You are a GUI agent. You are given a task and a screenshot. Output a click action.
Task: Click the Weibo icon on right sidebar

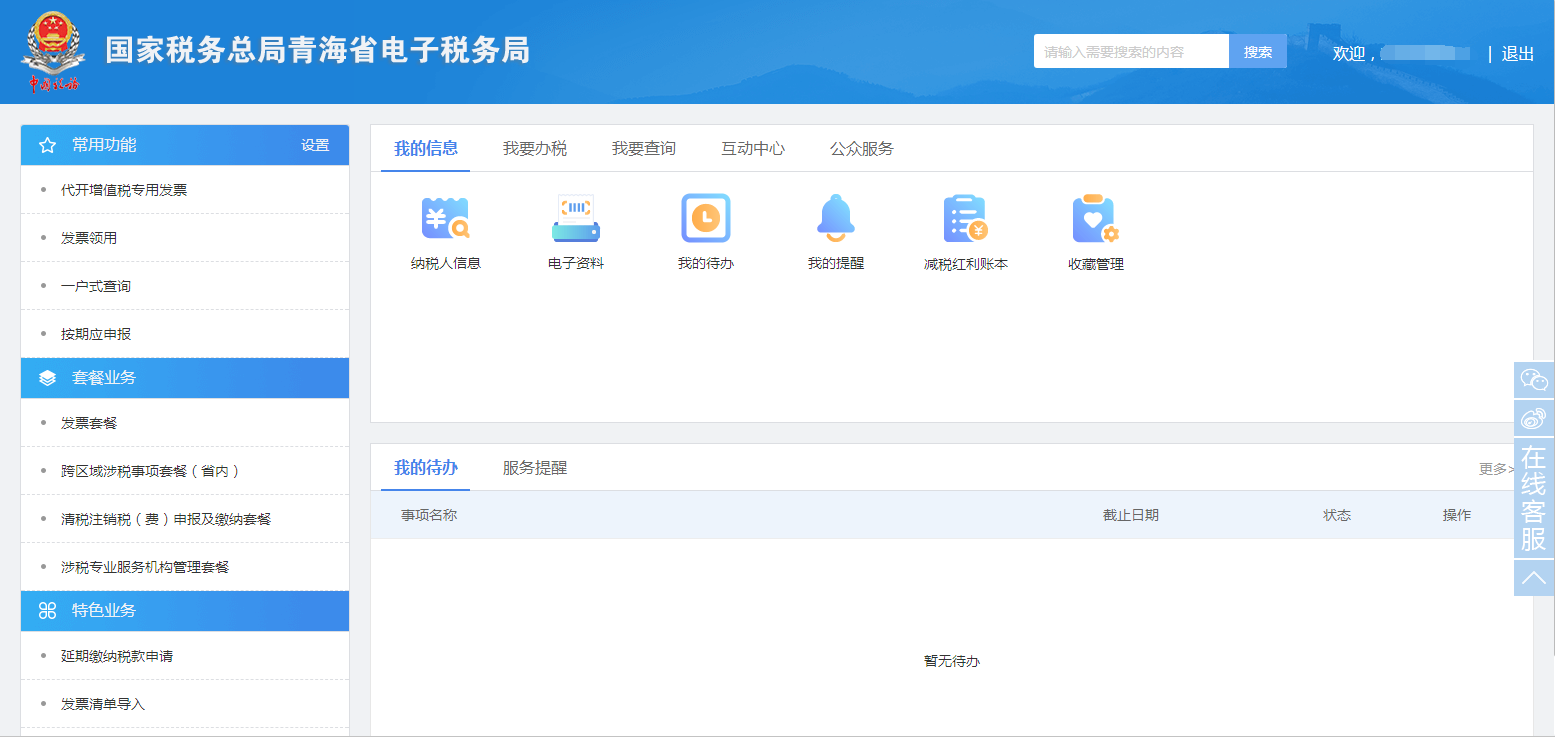point(1534,418)
